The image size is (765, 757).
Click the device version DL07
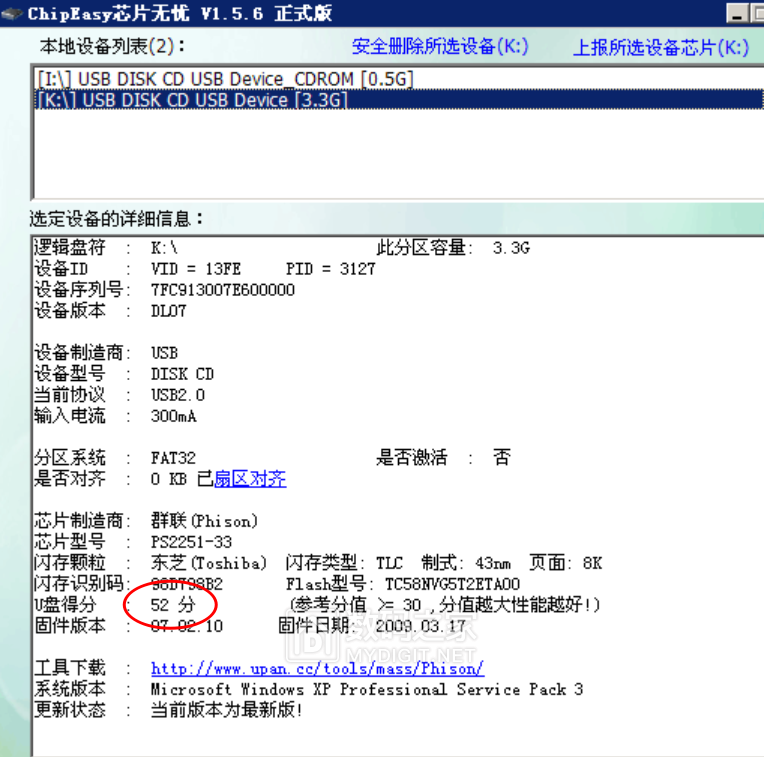click(x=168, y=311)
